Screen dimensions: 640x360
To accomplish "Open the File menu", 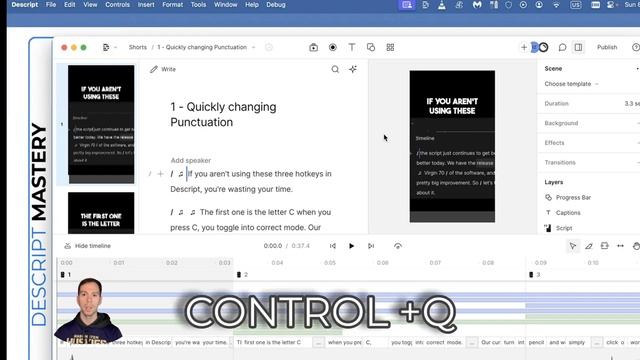I will pos(51,5).
